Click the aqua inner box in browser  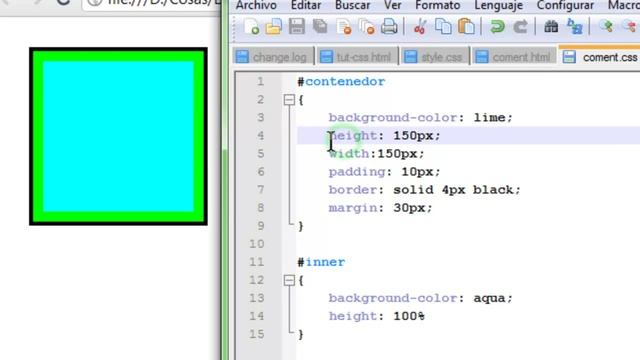[x=118, y=136]
